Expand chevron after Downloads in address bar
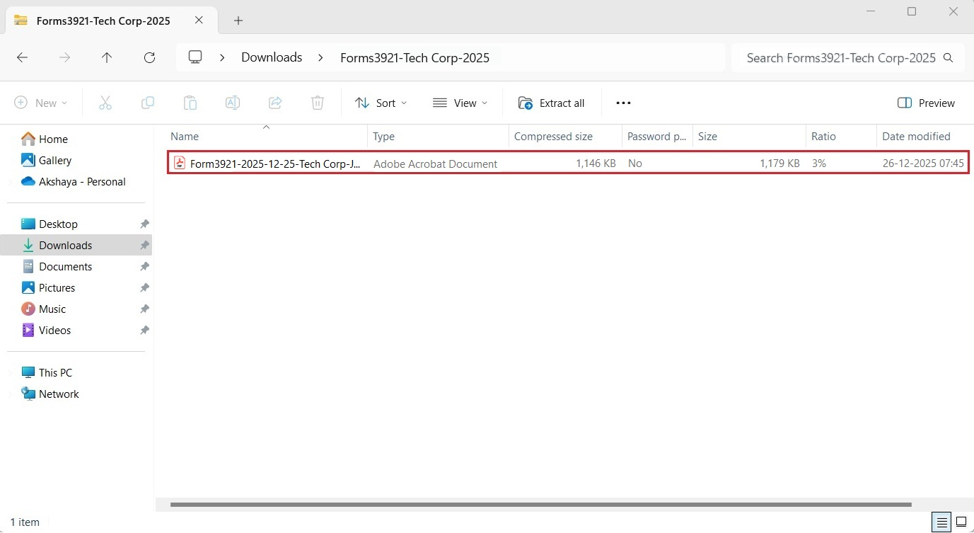Screen dimensions: 974x533 click(x=321, y=58)
